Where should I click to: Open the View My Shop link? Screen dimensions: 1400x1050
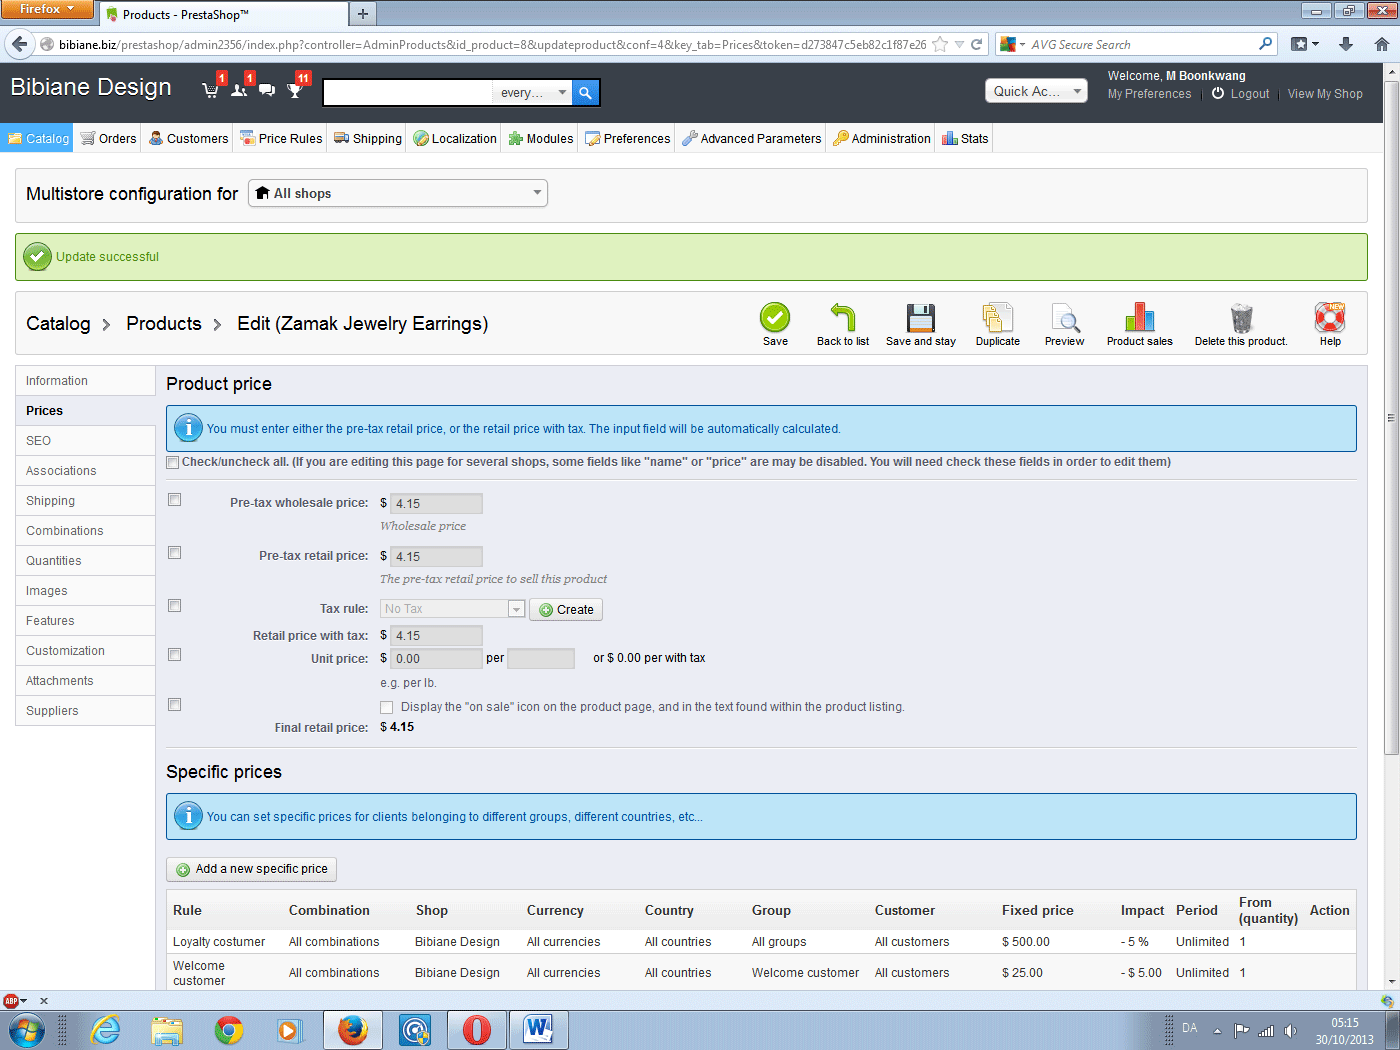(1325, 94)
